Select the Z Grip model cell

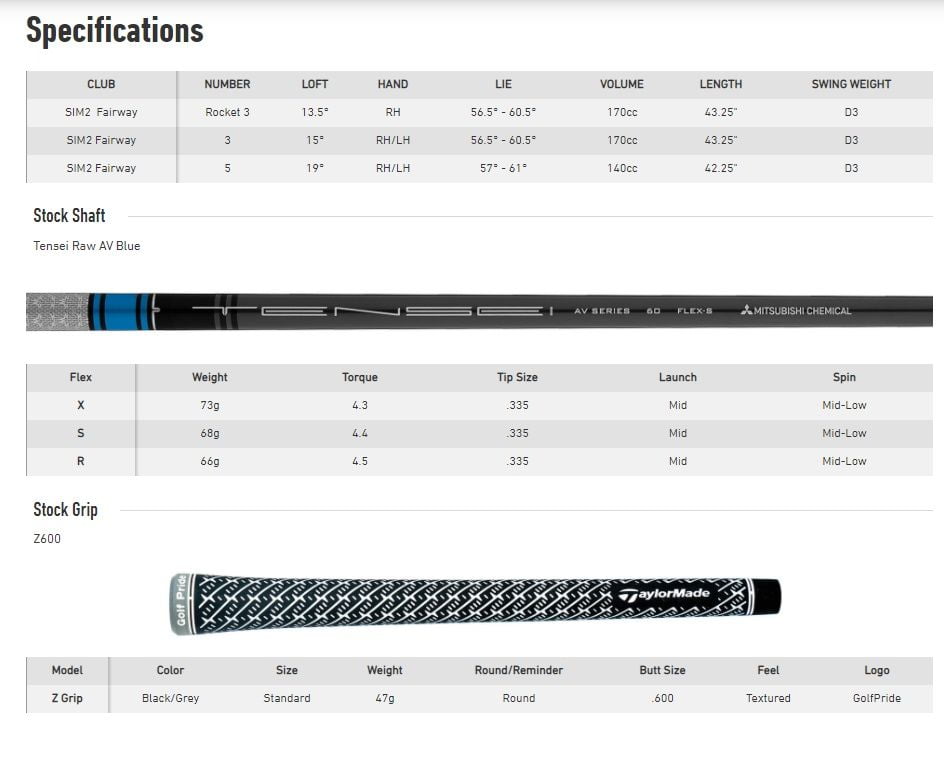[x=67, y=698]
